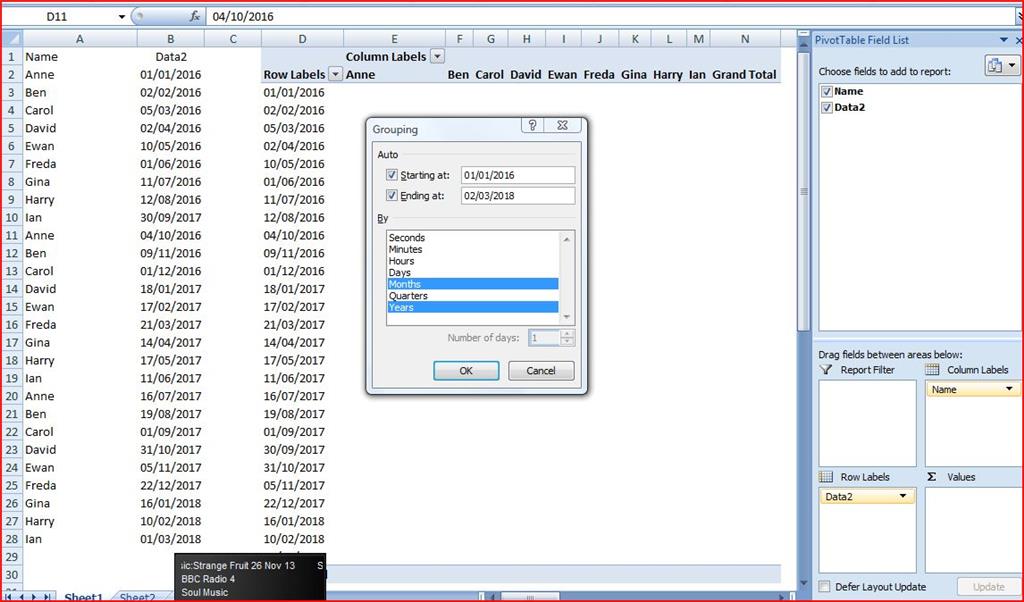Enable Defer Layout Update checkbox
The height and width of the screenshot is (602, 1024).
click(825, 586)
